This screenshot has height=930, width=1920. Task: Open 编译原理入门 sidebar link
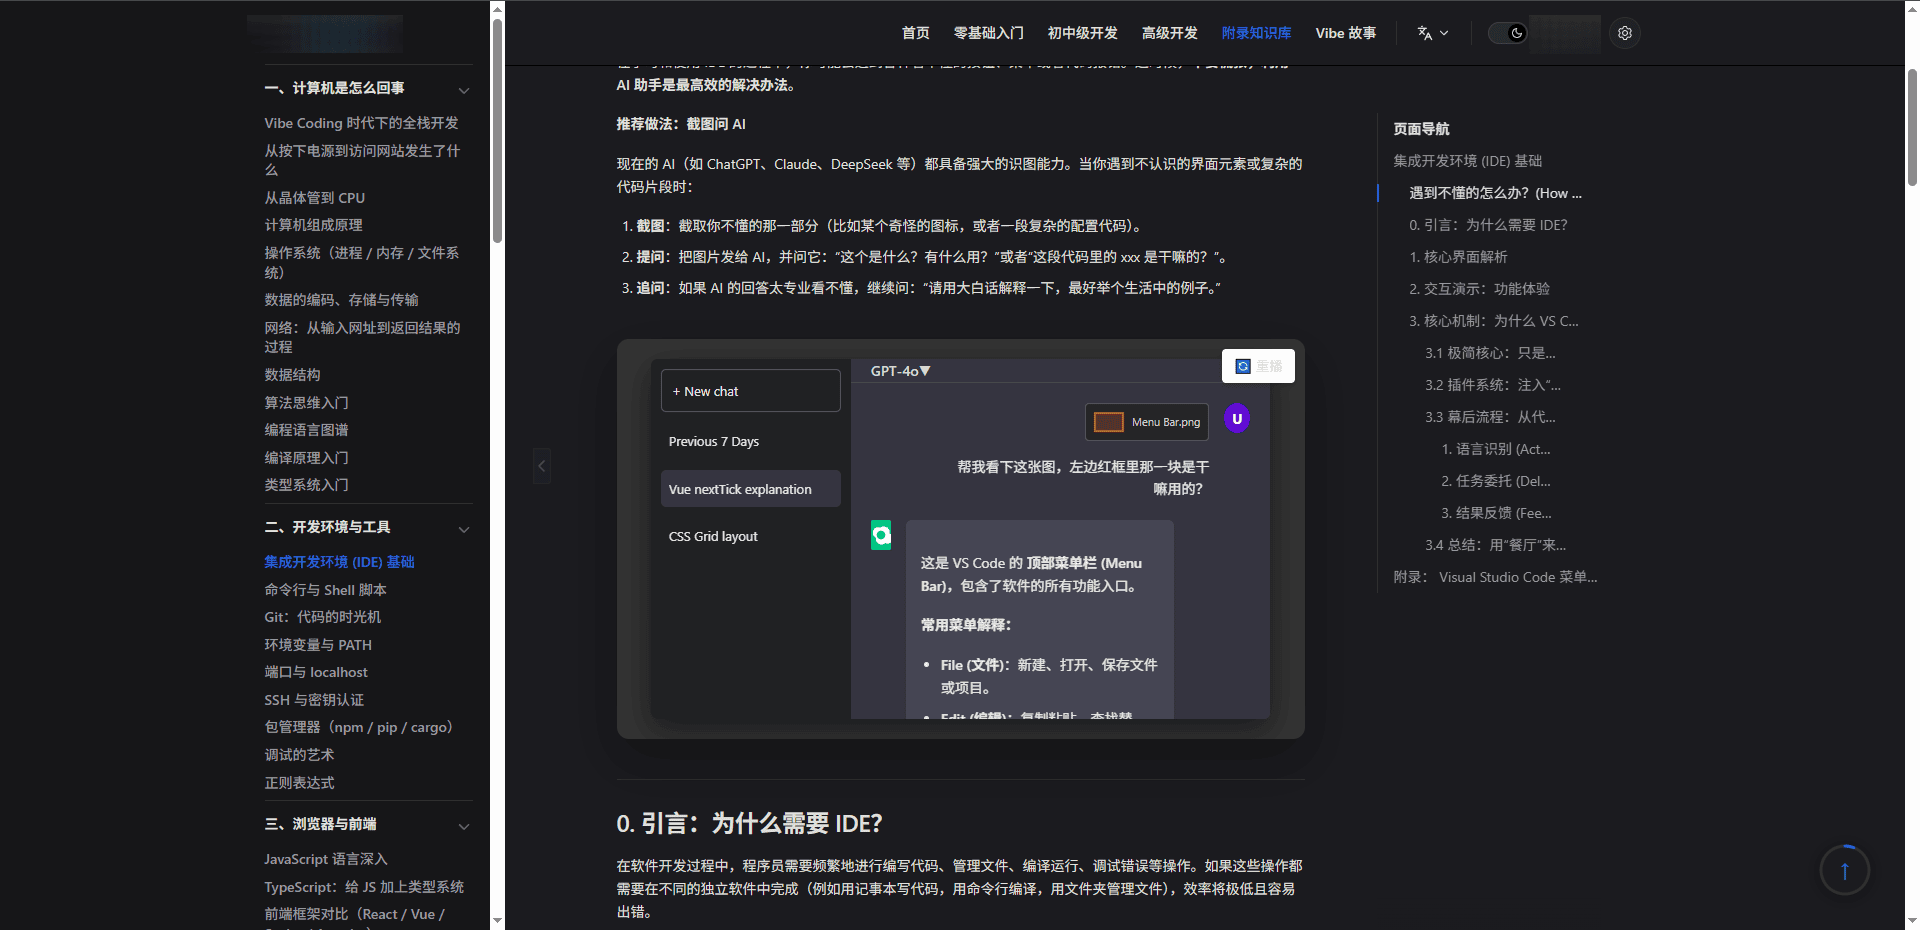(306, 458)
